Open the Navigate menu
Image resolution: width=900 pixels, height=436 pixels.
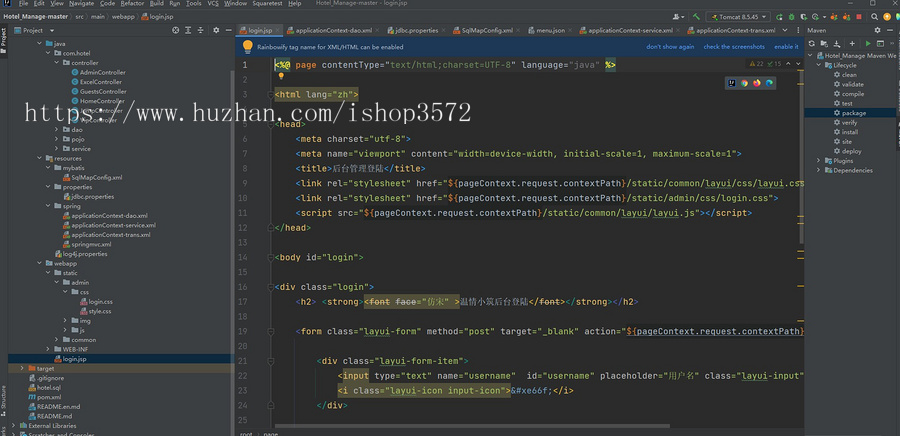[x=82, y=3]
